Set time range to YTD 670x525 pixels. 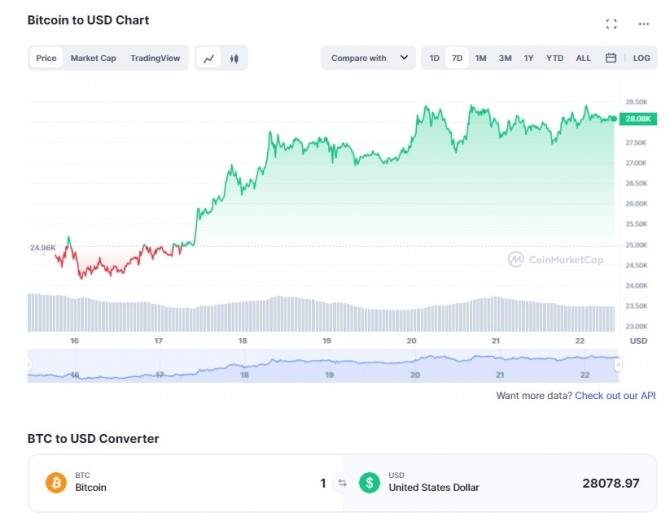(x=555, y=58)
